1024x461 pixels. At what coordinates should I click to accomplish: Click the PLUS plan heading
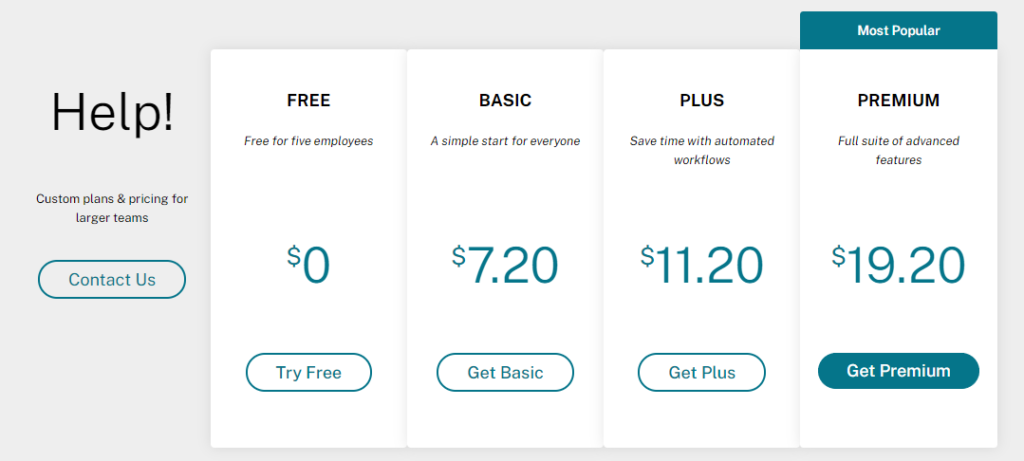tap(701, 101)
